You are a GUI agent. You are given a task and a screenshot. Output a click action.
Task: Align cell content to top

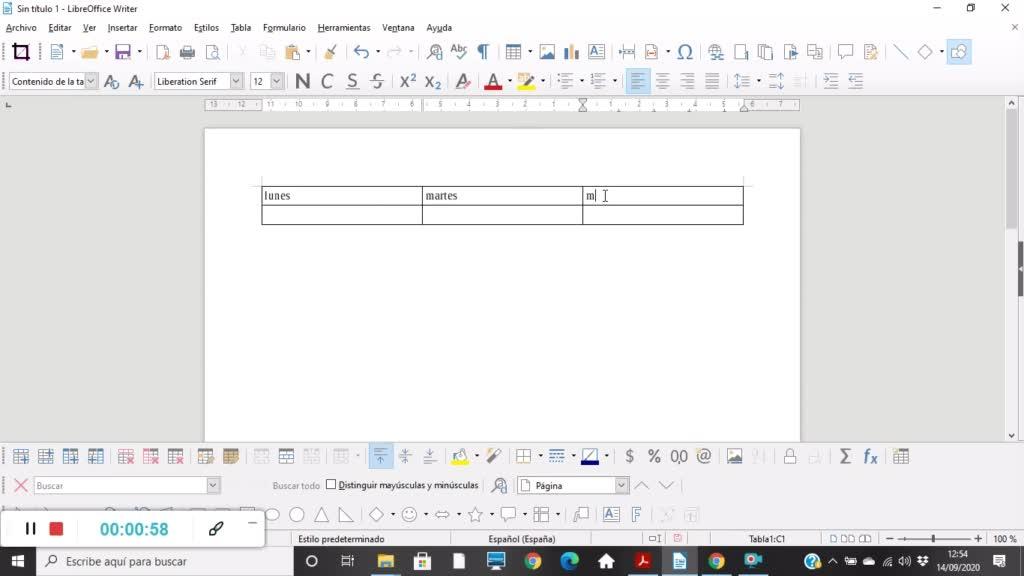[x=380, y=456]
